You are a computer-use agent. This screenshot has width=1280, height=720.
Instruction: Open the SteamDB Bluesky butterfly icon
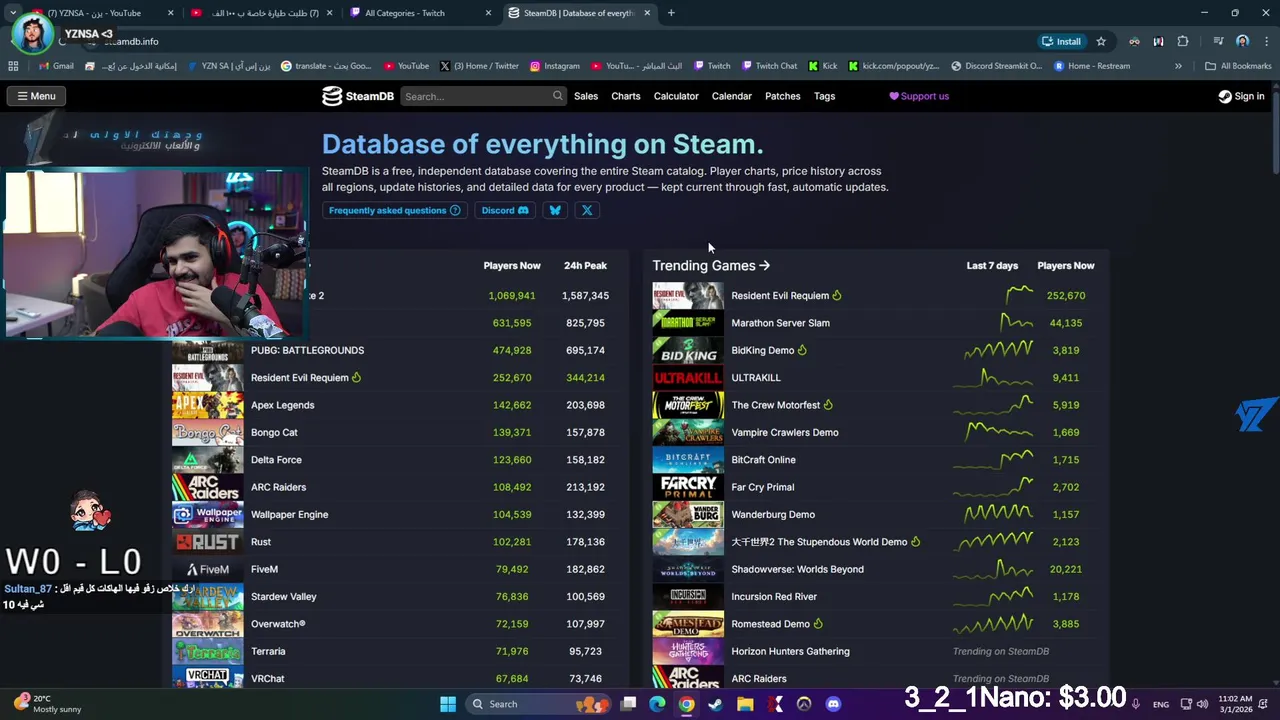(x=555, y=210)
